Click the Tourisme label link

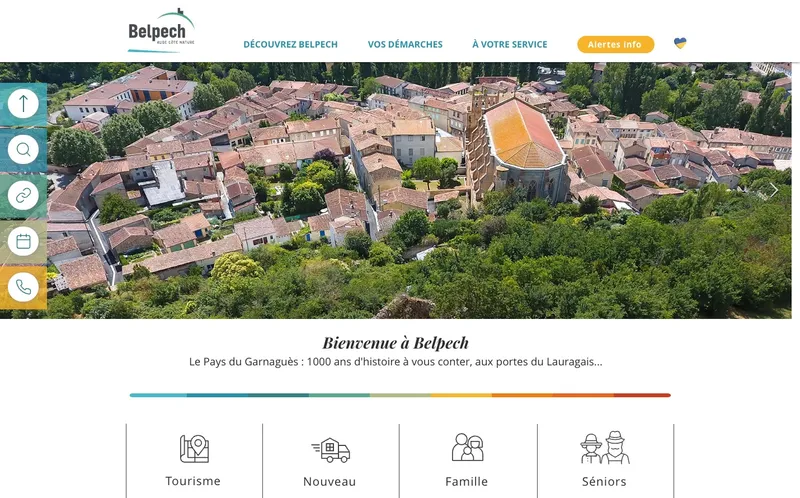click(x=193, y=481)
